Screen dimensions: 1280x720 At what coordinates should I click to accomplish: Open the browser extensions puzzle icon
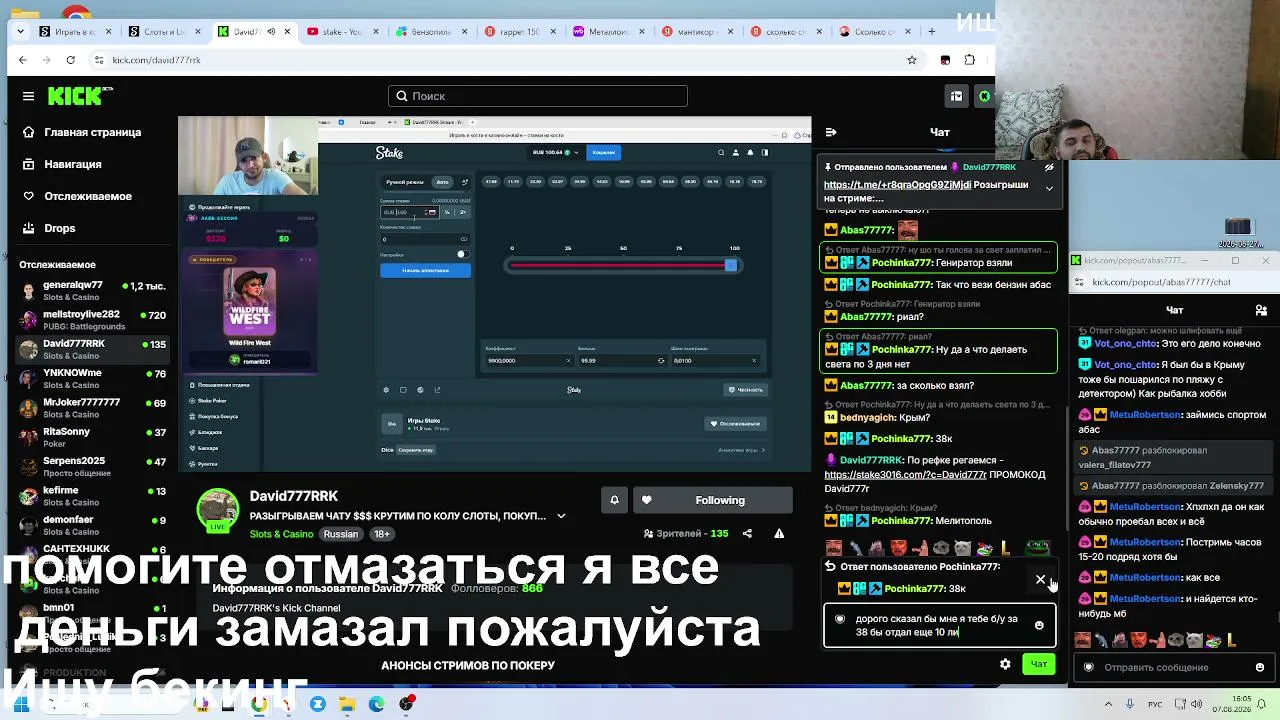[x=969, y=60]
